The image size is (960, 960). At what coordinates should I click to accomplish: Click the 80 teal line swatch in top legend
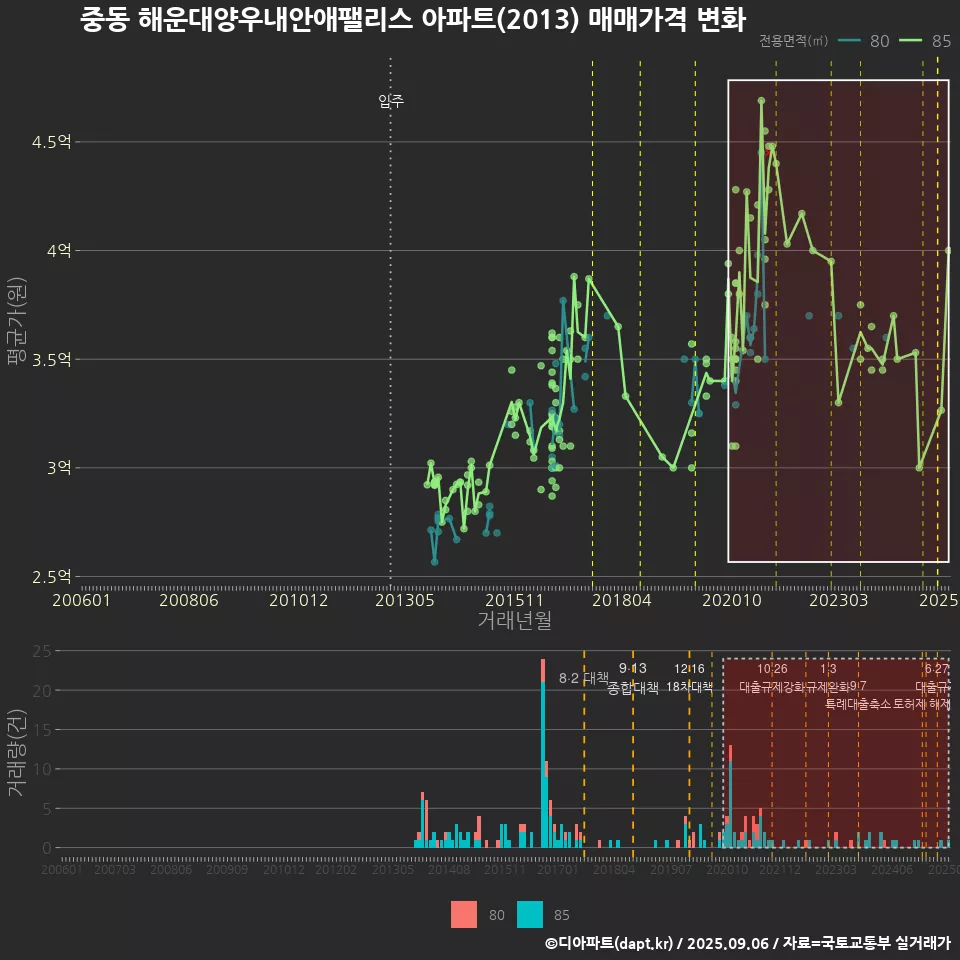tap(849, 40)
